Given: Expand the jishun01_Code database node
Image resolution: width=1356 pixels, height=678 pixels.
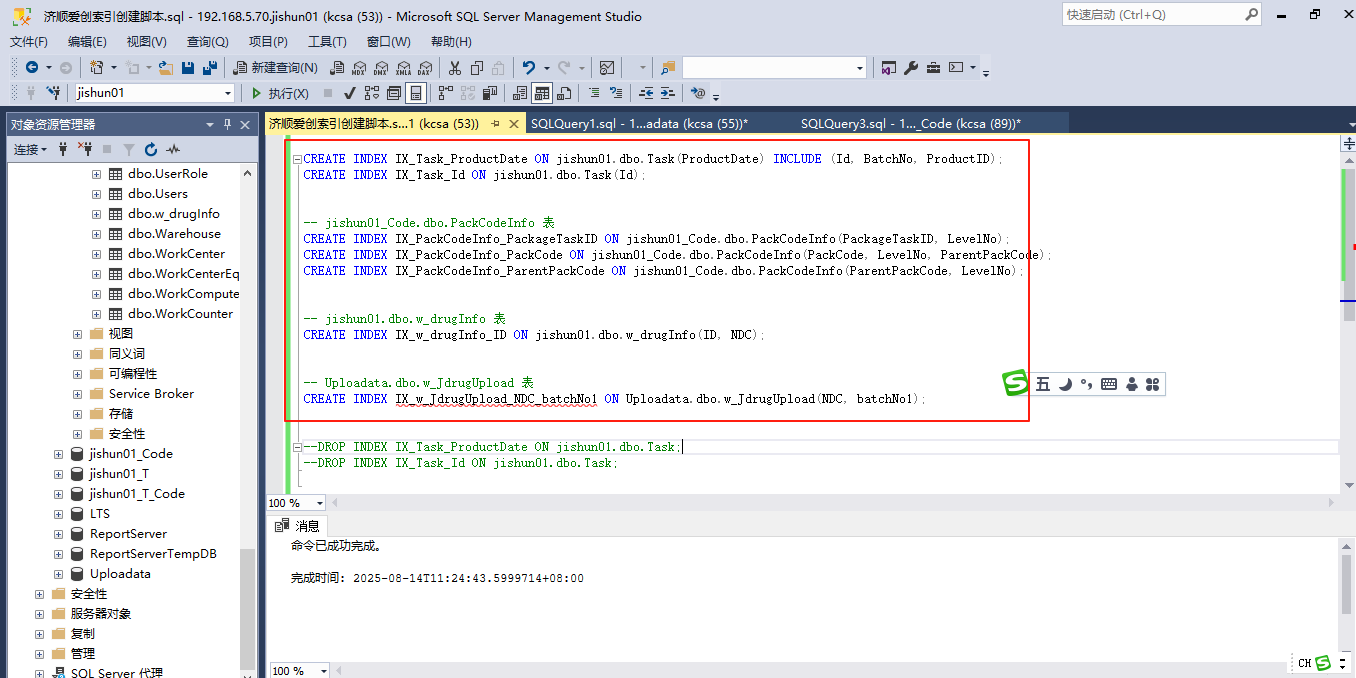Looking at the screenshot, I should (x=59, y=453).
